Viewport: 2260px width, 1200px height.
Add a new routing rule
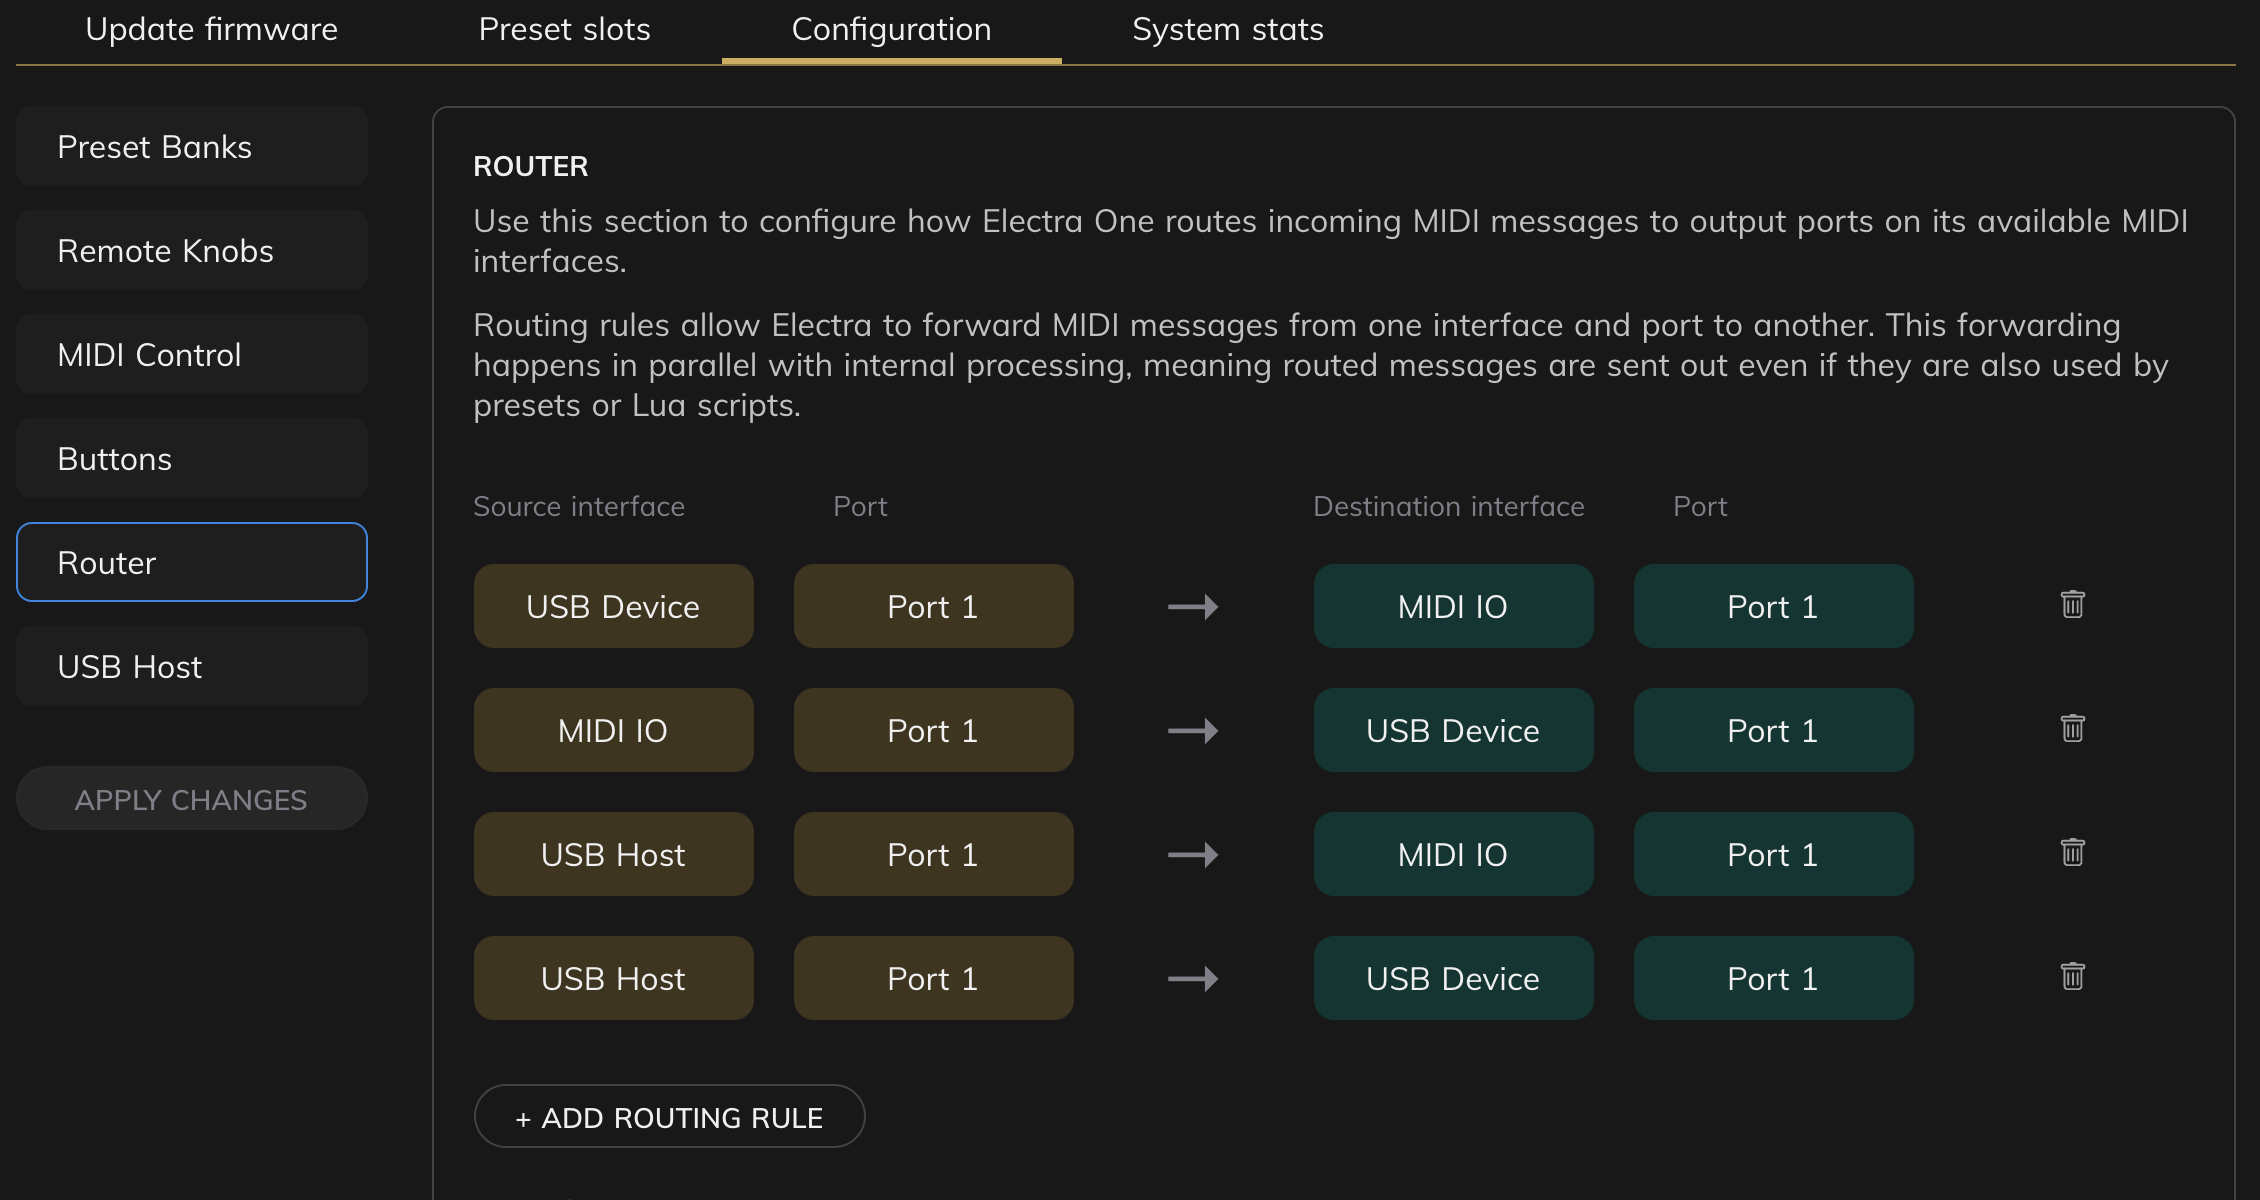[669, 1116]
